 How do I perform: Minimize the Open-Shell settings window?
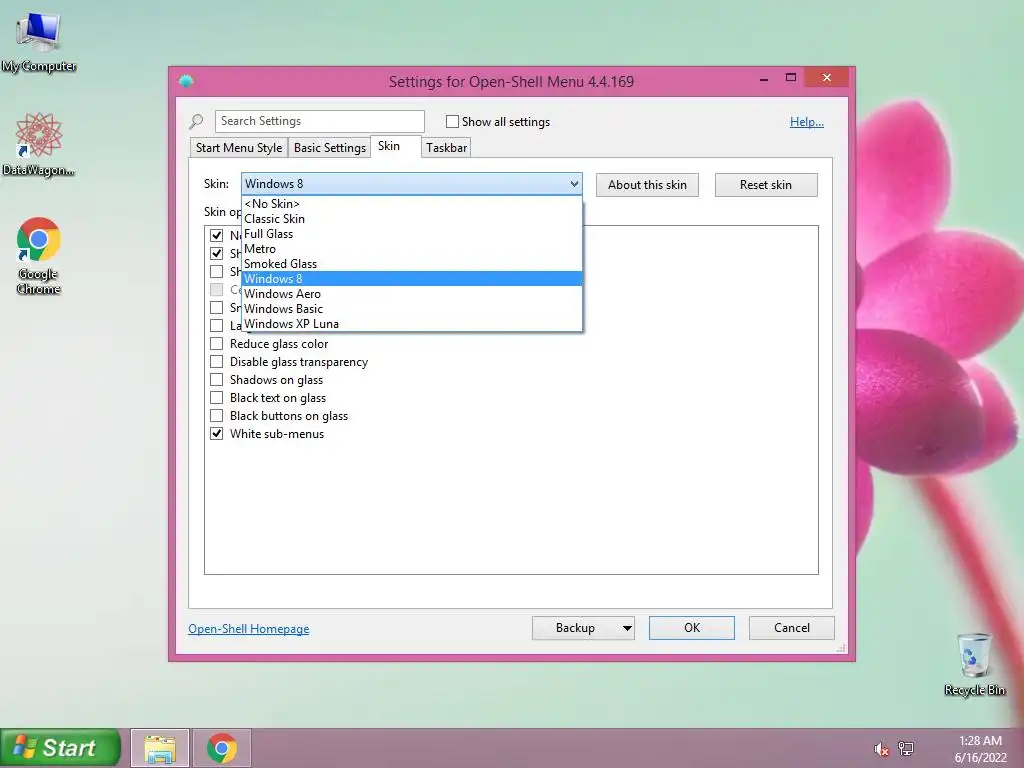click(764, 78)
